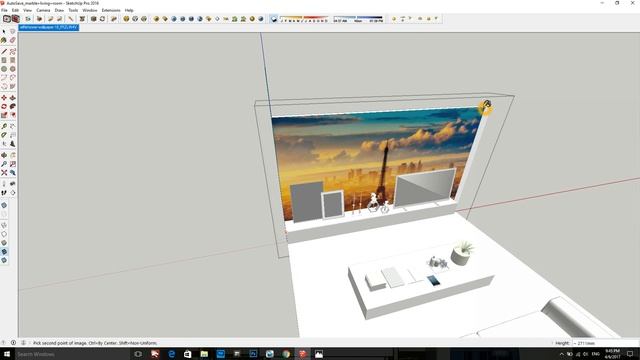Open the Tools menu
The image size is (640, 360).
73,10
